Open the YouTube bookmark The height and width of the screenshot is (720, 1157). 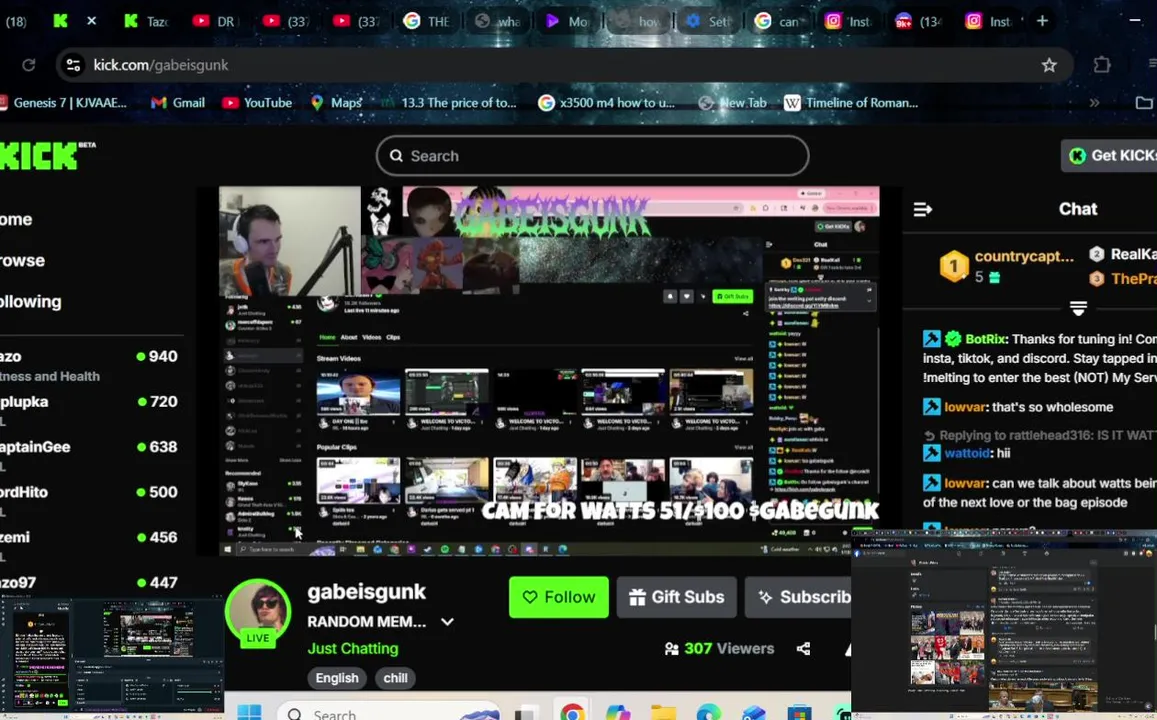coord(258,103)
